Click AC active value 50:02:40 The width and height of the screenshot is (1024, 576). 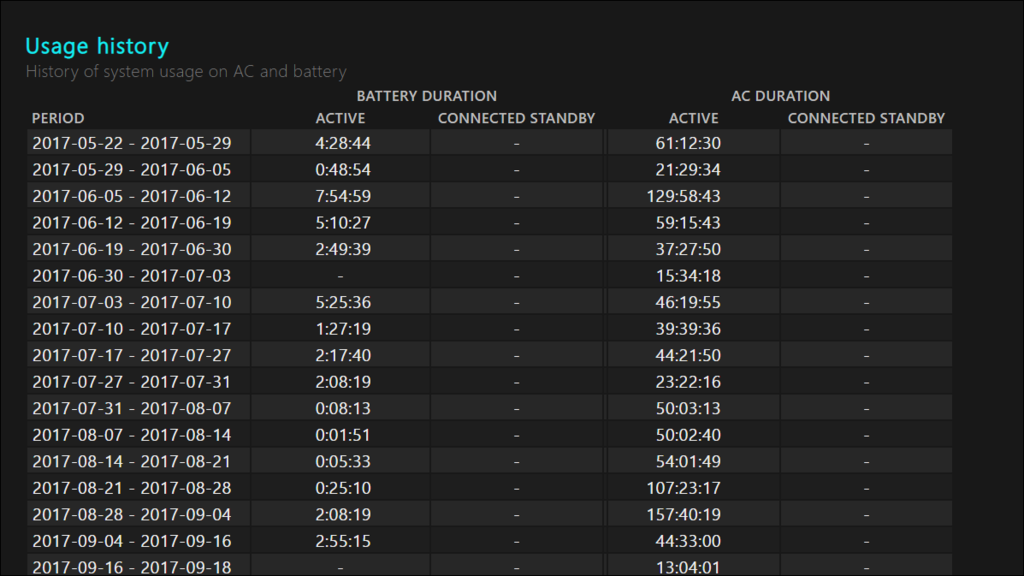tap(688, 435)
